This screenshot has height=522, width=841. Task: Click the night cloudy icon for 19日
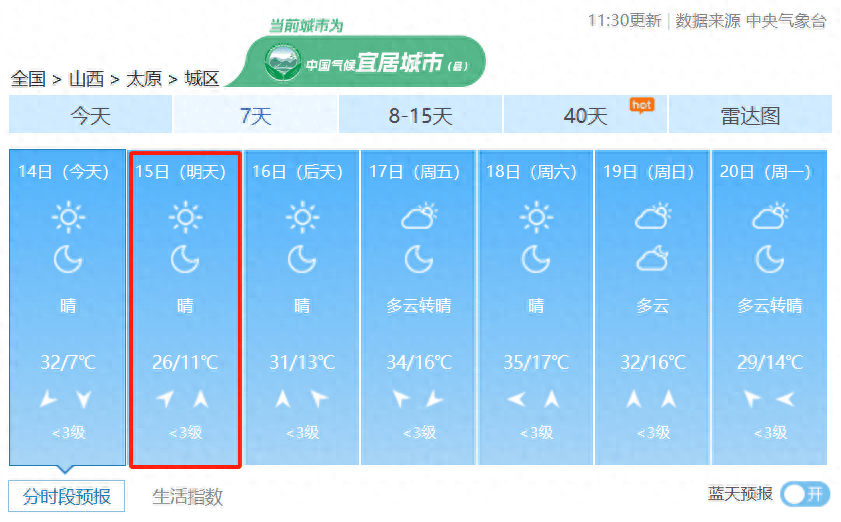653,259
